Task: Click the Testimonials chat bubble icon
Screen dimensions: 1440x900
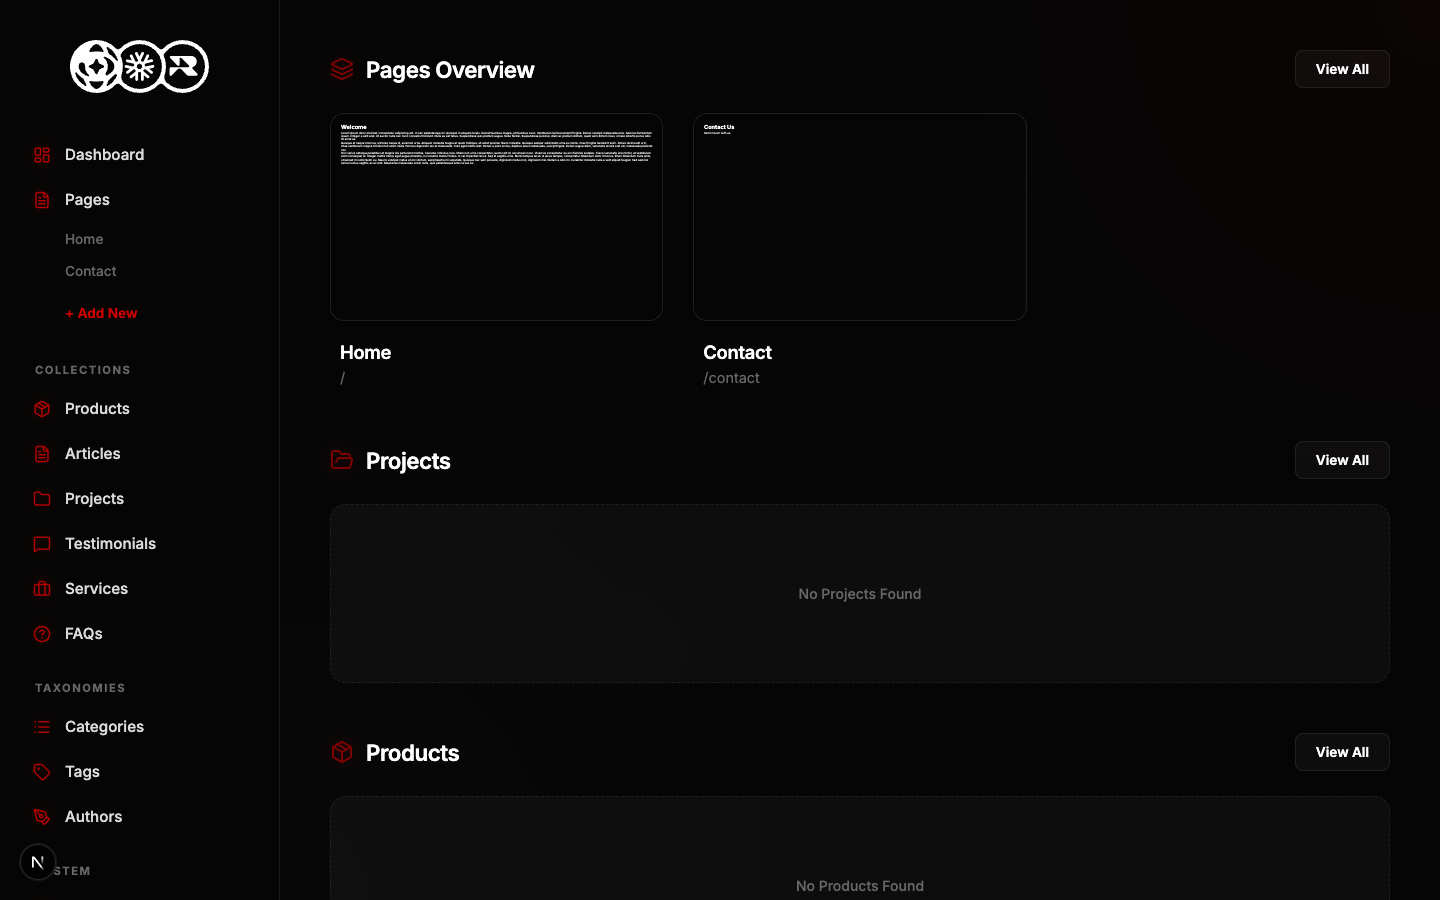Action: pyautogui.click(x=42, y=544)
